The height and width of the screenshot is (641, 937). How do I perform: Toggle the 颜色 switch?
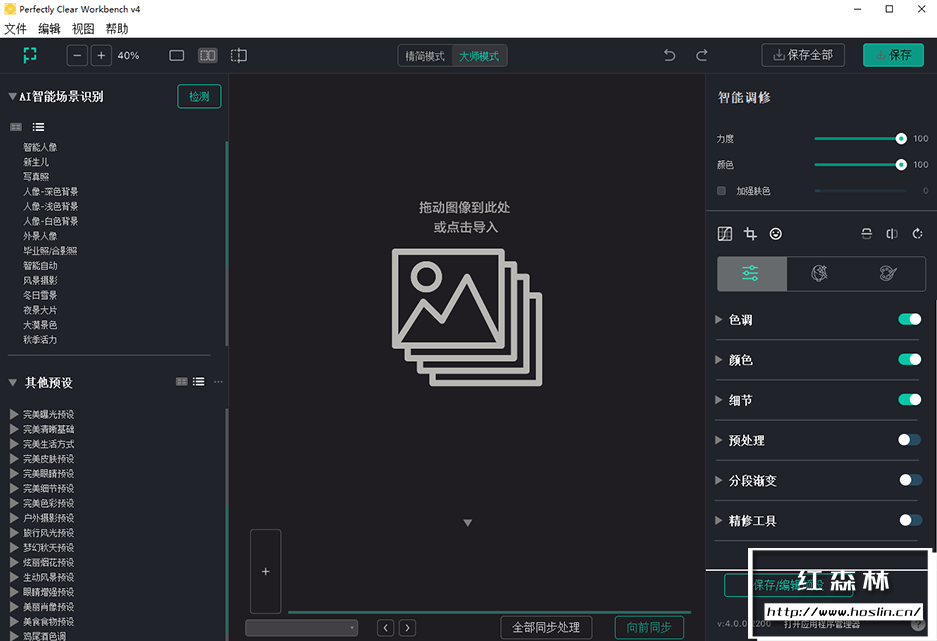tap(910, 359)
